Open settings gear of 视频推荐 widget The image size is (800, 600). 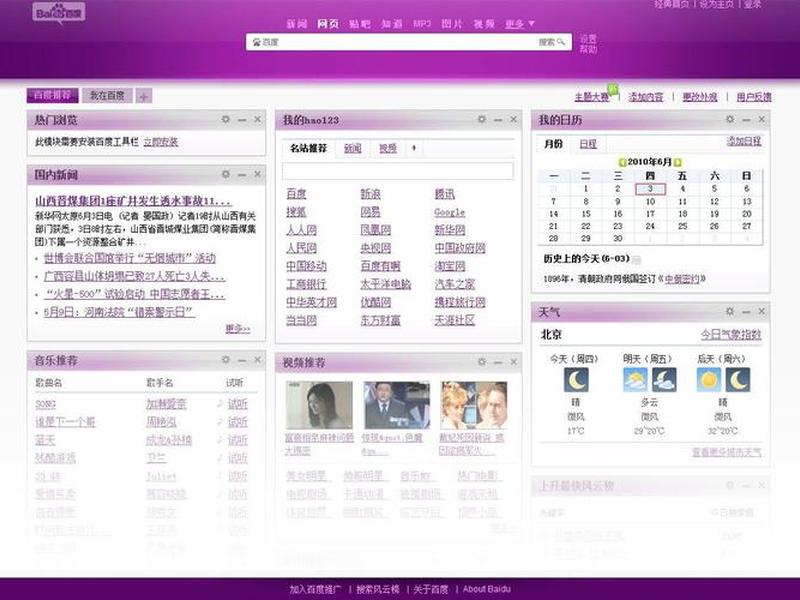click(x=482, y=362)
